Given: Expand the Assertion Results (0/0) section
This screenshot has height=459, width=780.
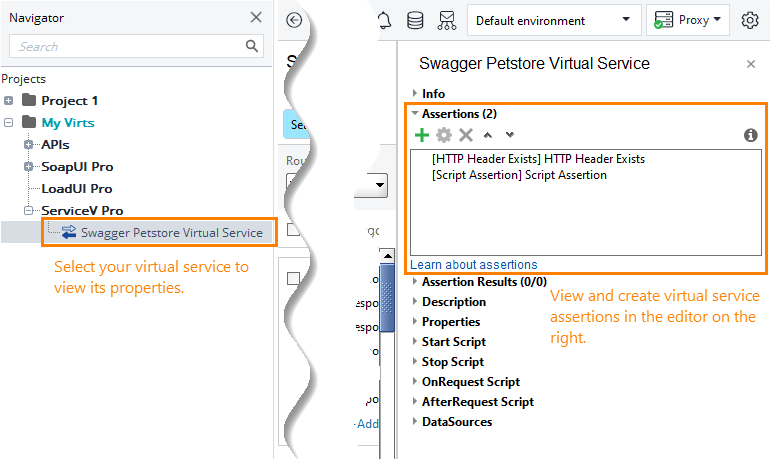Looking at the screenshot, I should (414, 281).
